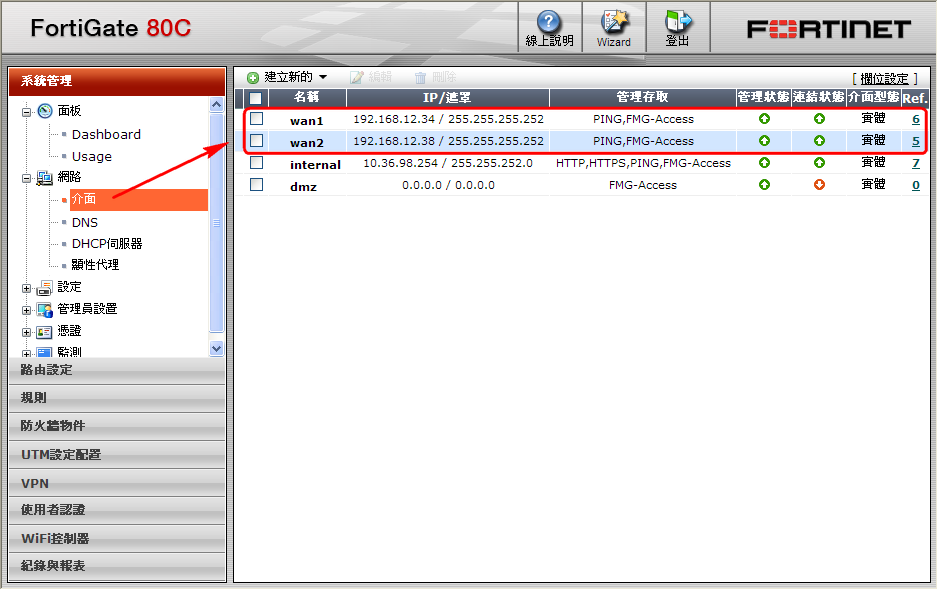The width and height of the screenshot is (938, 590).
Task: Click the 建立新的 create new button
Action: click(288, 77)
